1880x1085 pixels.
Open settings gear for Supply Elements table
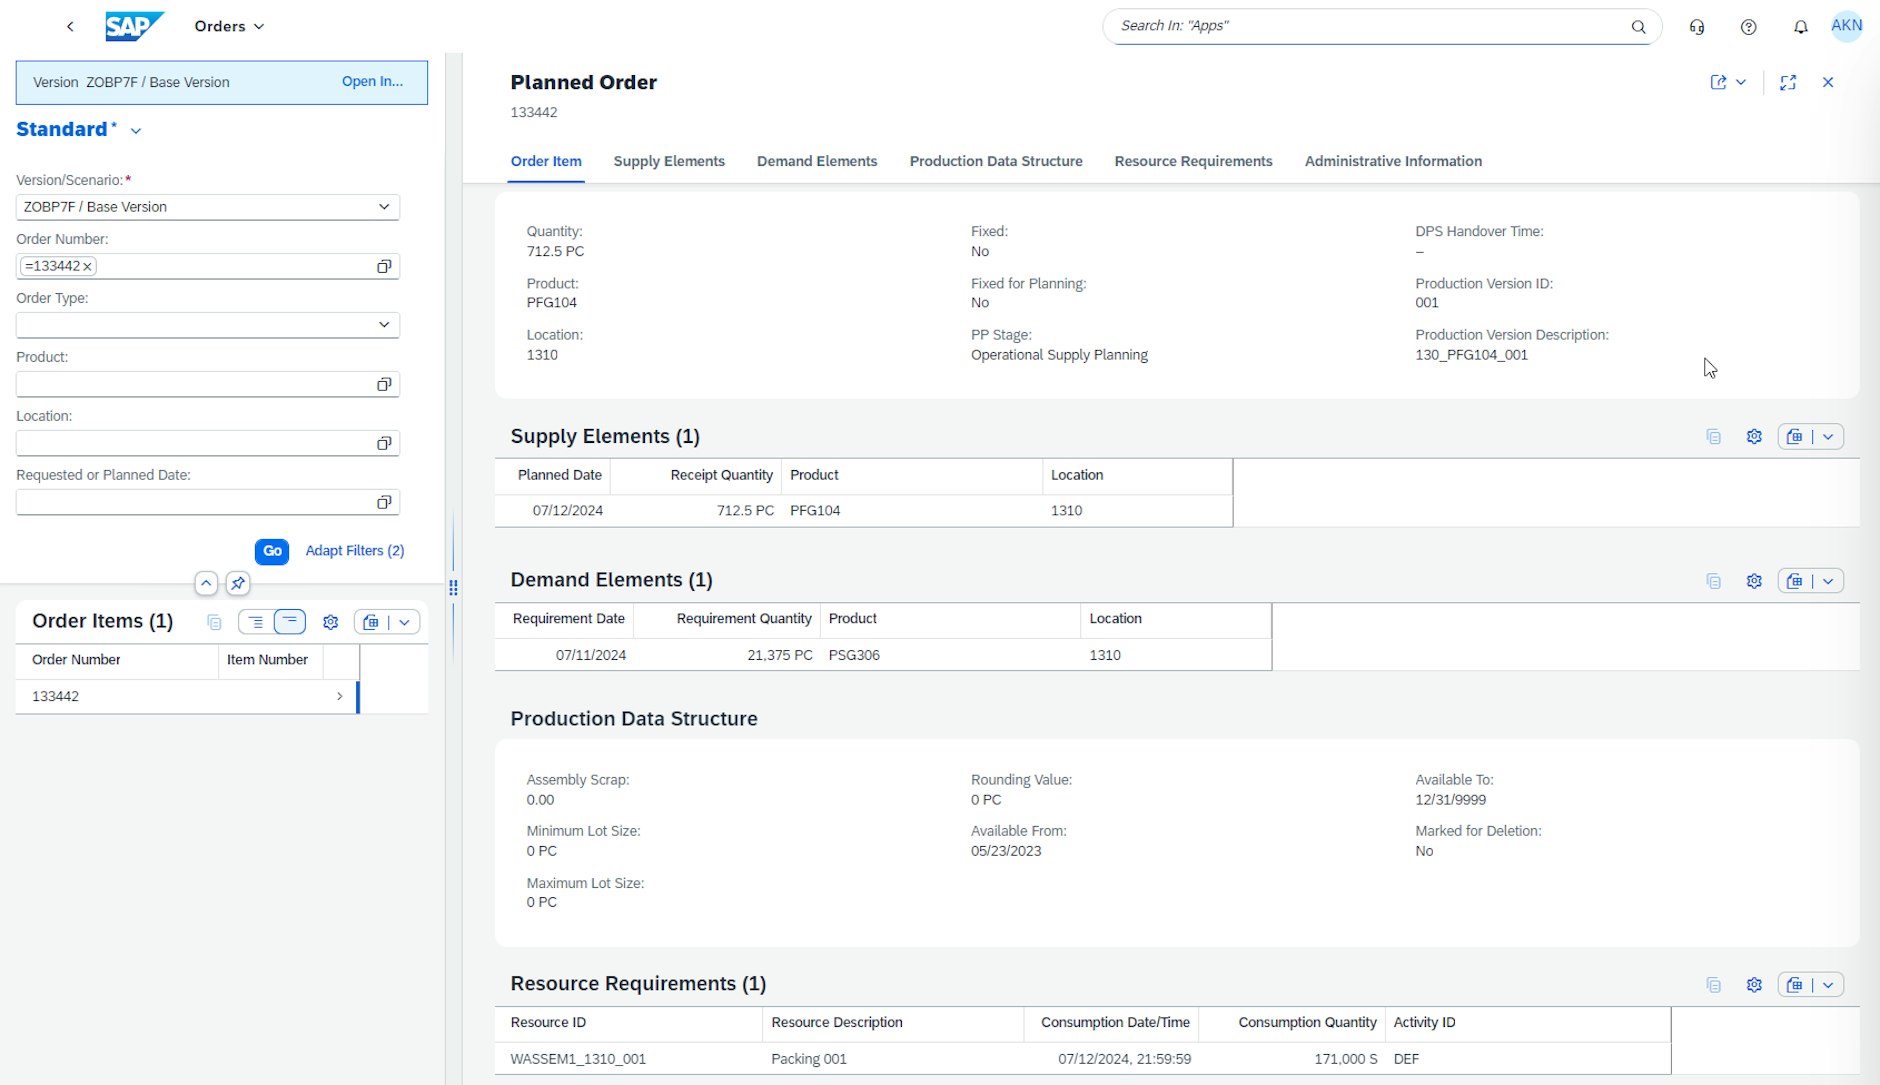(1754, 436)
